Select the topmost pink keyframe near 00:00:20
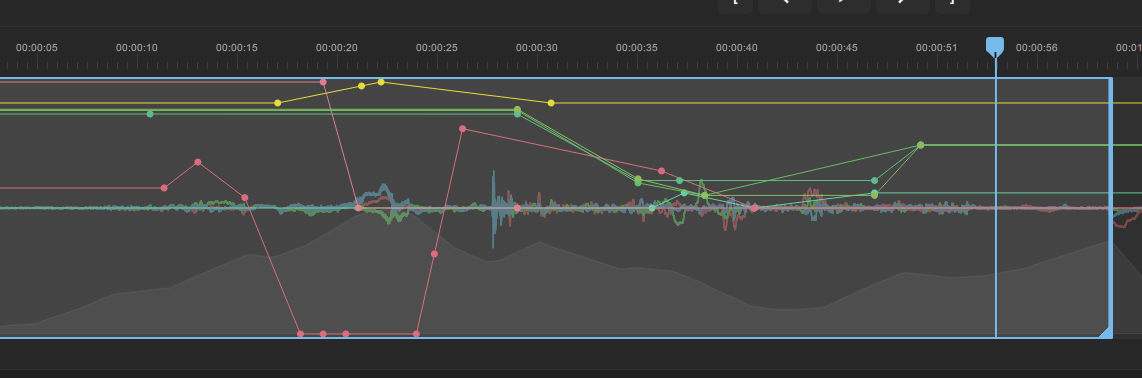The height and width of the screenshot is (378, 1142). (x=323, y=82)
